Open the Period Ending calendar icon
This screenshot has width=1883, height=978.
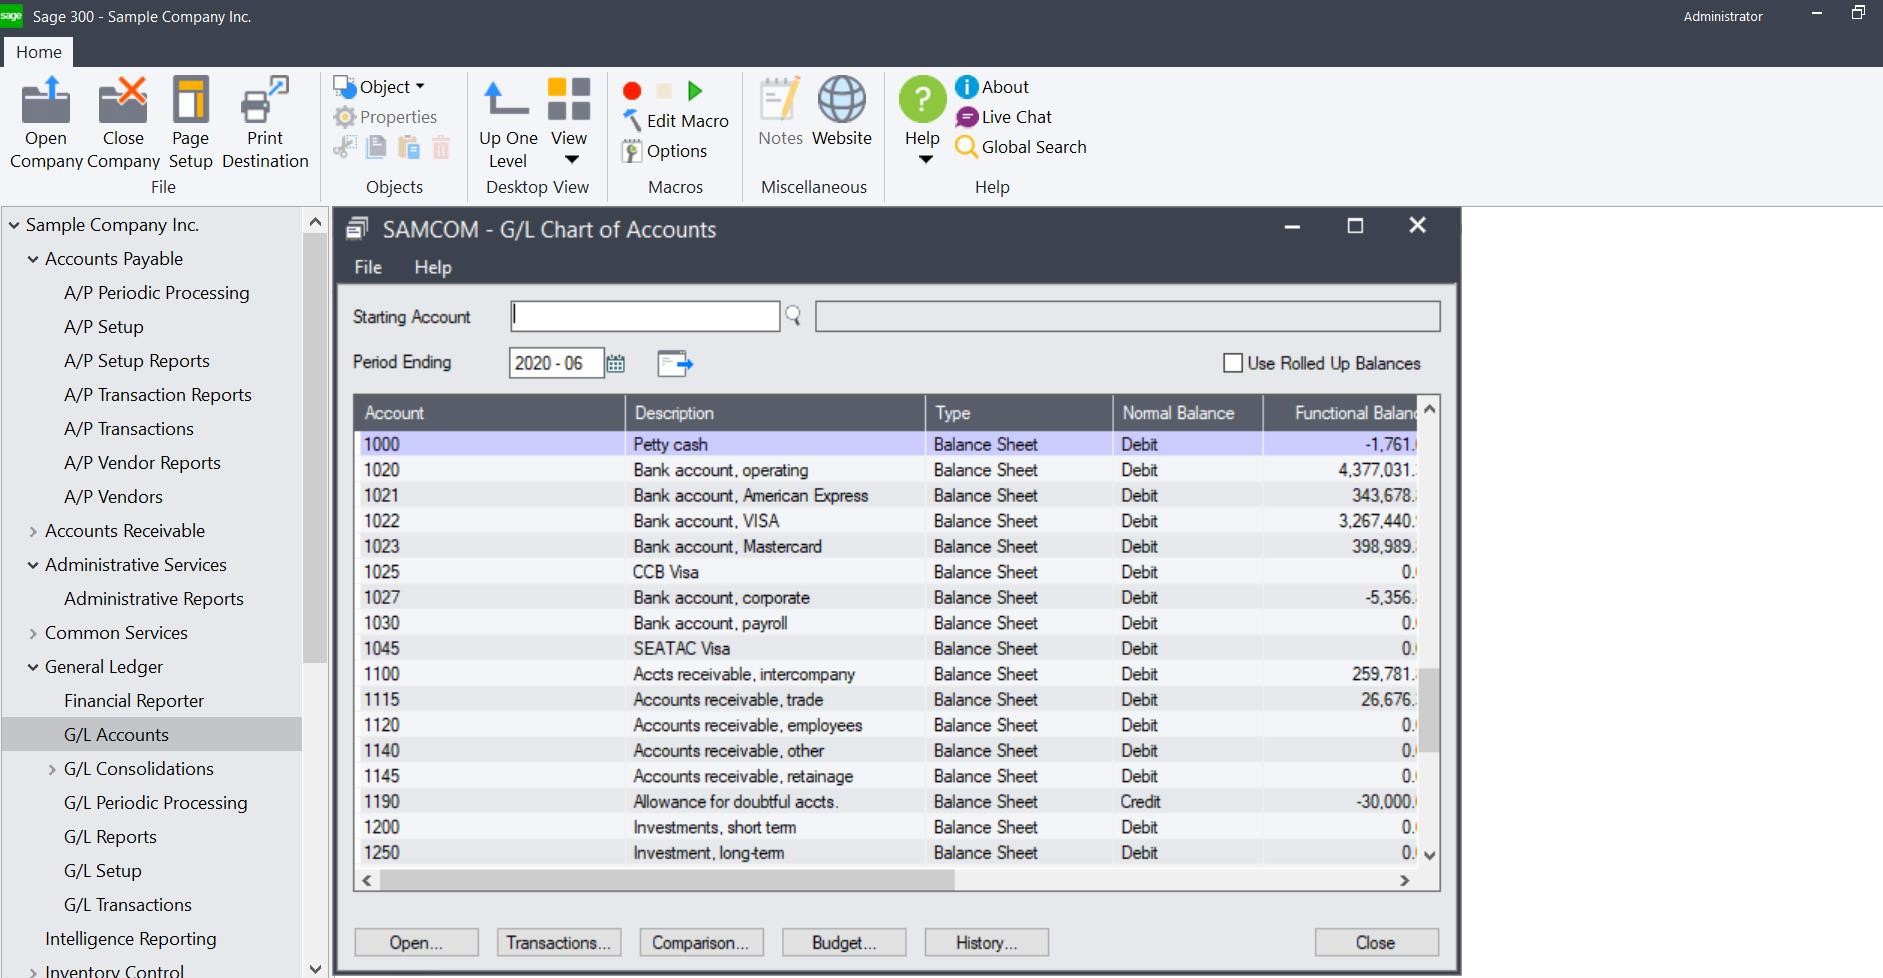tap(616, 363)
